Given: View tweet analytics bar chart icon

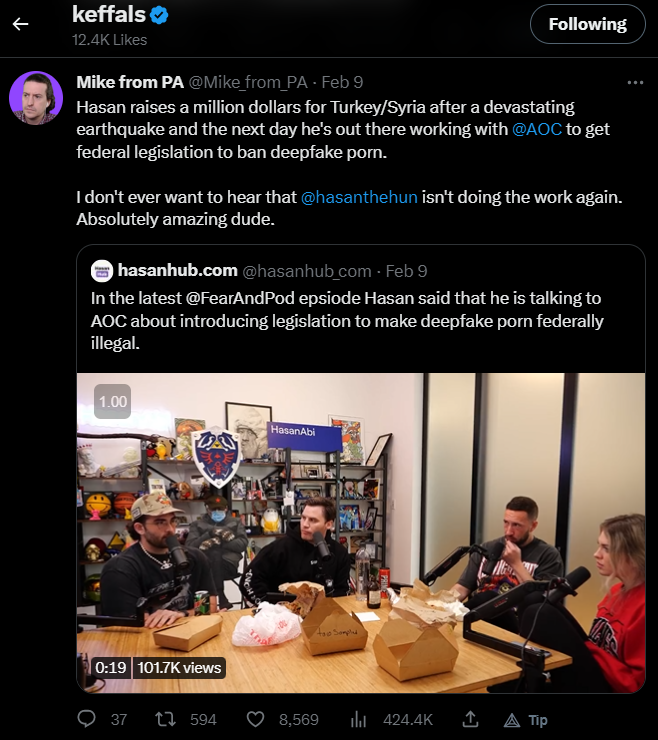Looking at the screenshot, I should point(358,719).
